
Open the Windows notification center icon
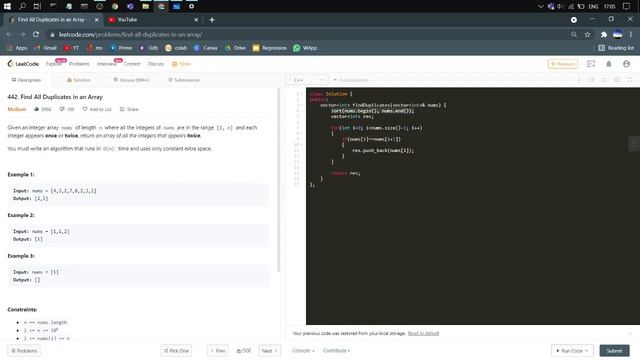coord(626,6)
